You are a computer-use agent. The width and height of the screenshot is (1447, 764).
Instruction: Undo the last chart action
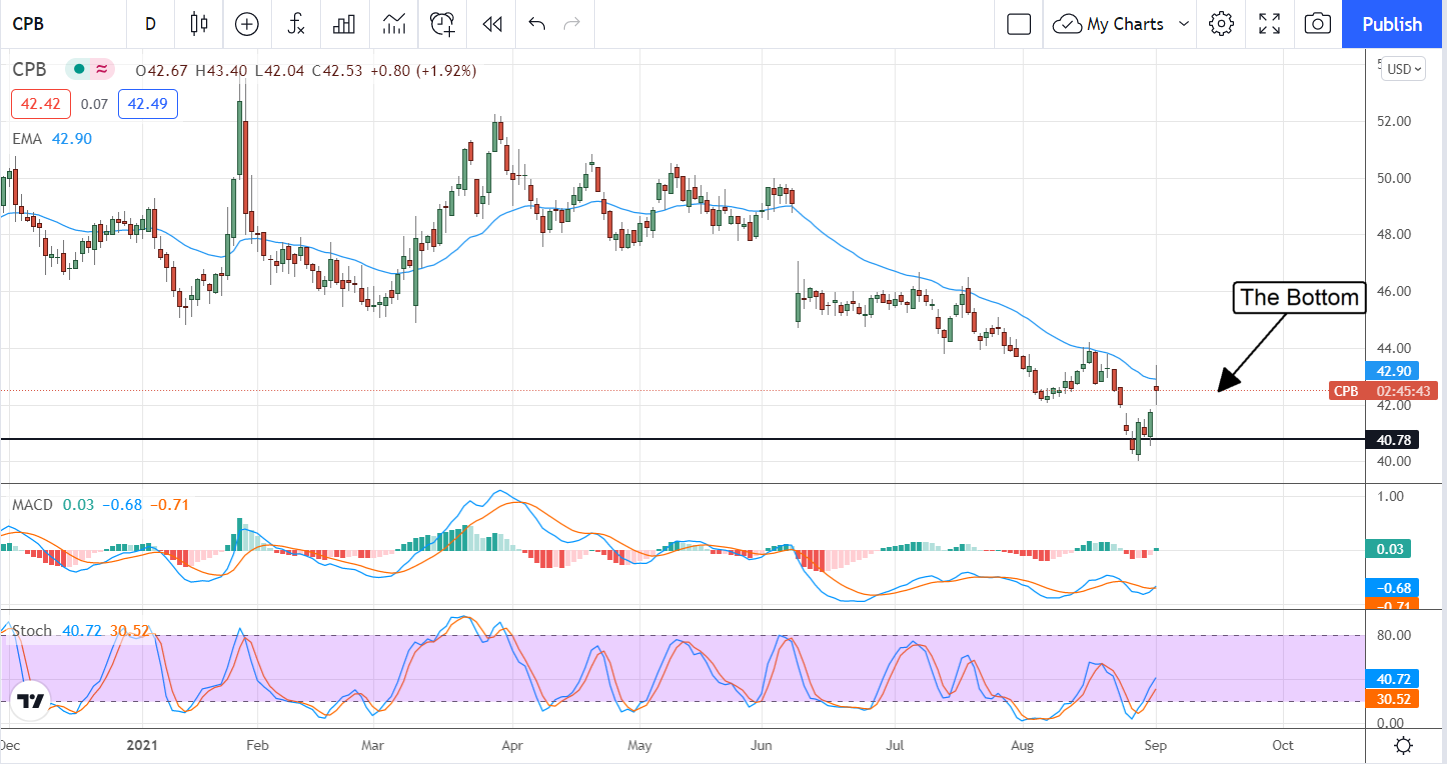click(537, 24)
